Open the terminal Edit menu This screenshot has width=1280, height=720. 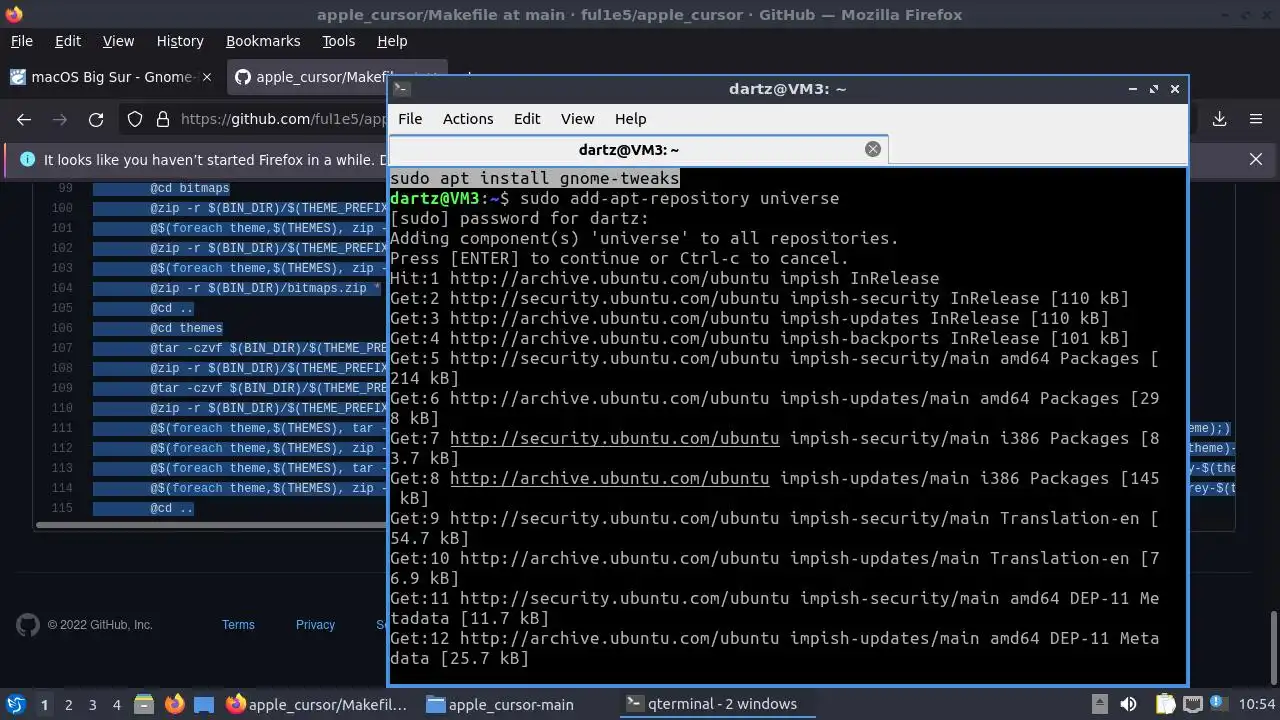point(527,118)
